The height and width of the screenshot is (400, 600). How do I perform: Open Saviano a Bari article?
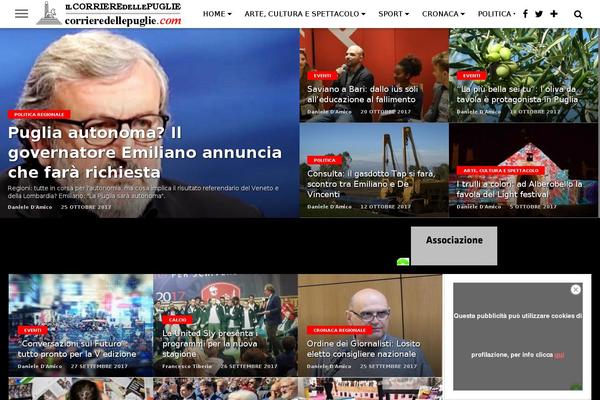click(x=362, y=94)
